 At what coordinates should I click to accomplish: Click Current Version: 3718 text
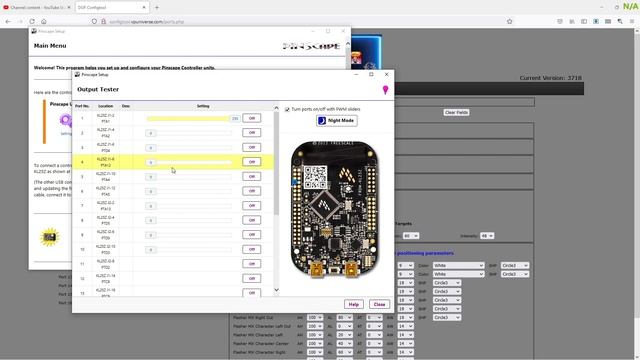(x=550, y=78)
